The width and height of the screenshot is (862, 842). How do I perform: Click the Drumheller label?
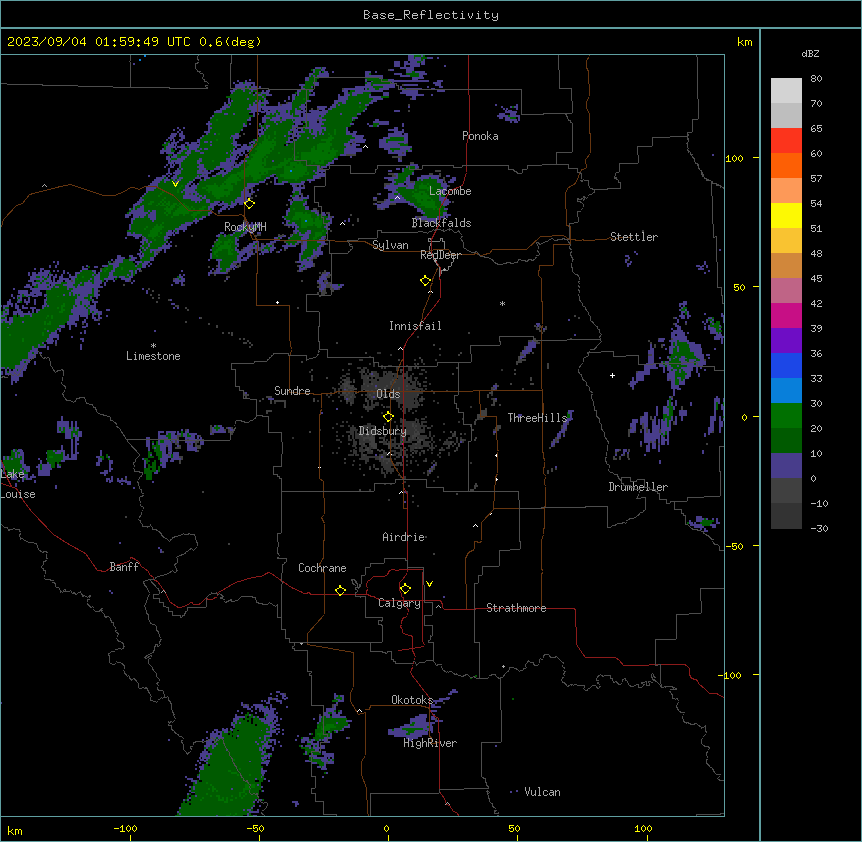coord(638,487)
